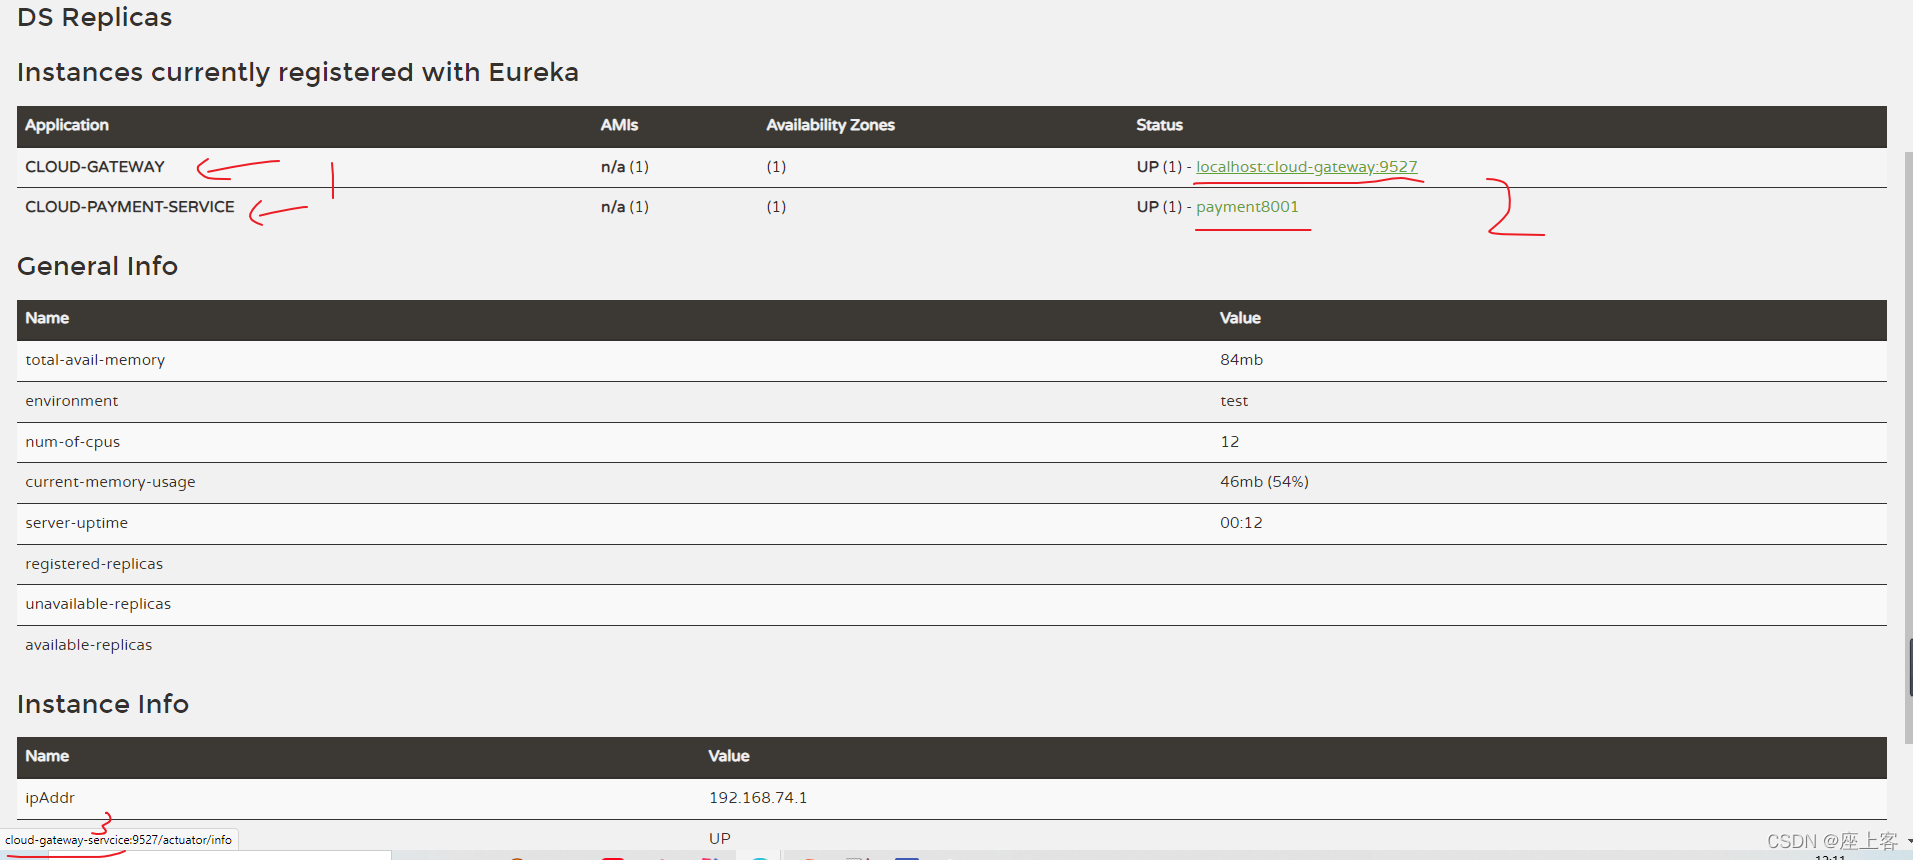Image resolution: width=1913 pixels, height=860 pixels.
Task: Click the Value header in Instance Info table
Action: (x=729, y=756)
